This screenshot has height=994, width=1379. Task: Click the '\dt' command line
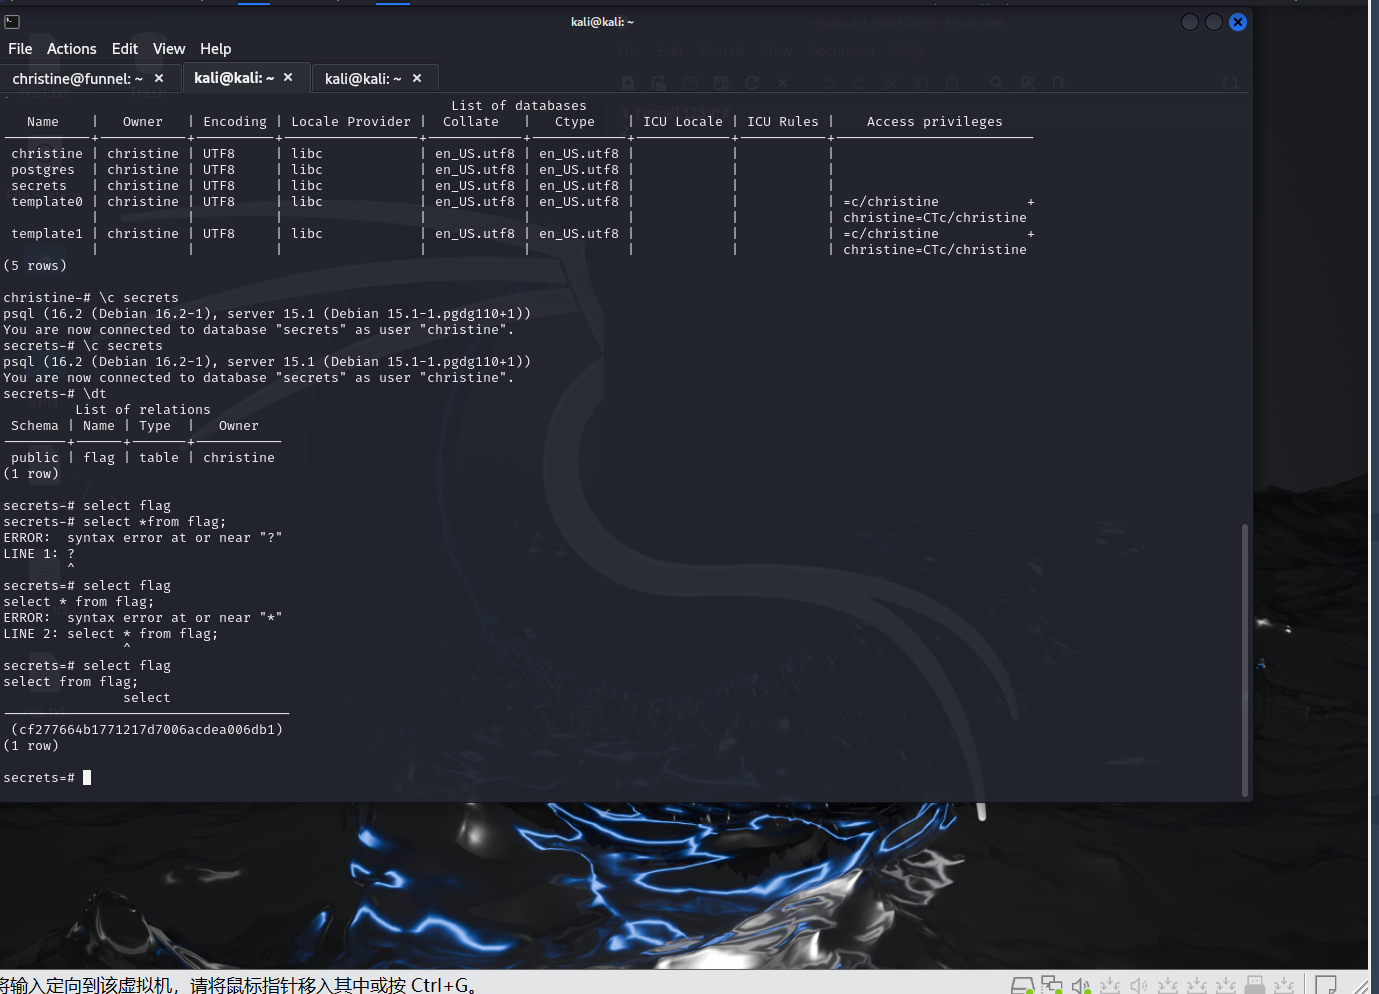click(55, 394)
